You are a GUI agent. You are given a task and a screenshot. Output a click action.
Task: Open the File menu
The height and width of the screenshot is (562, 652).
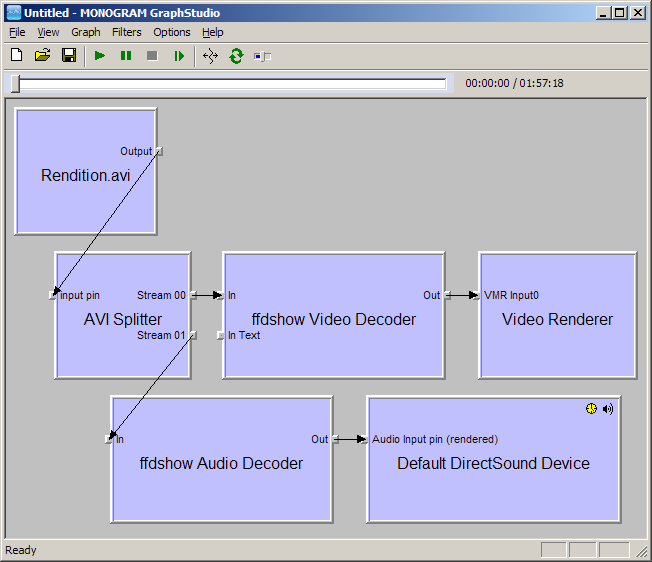(x=17, y=32)
